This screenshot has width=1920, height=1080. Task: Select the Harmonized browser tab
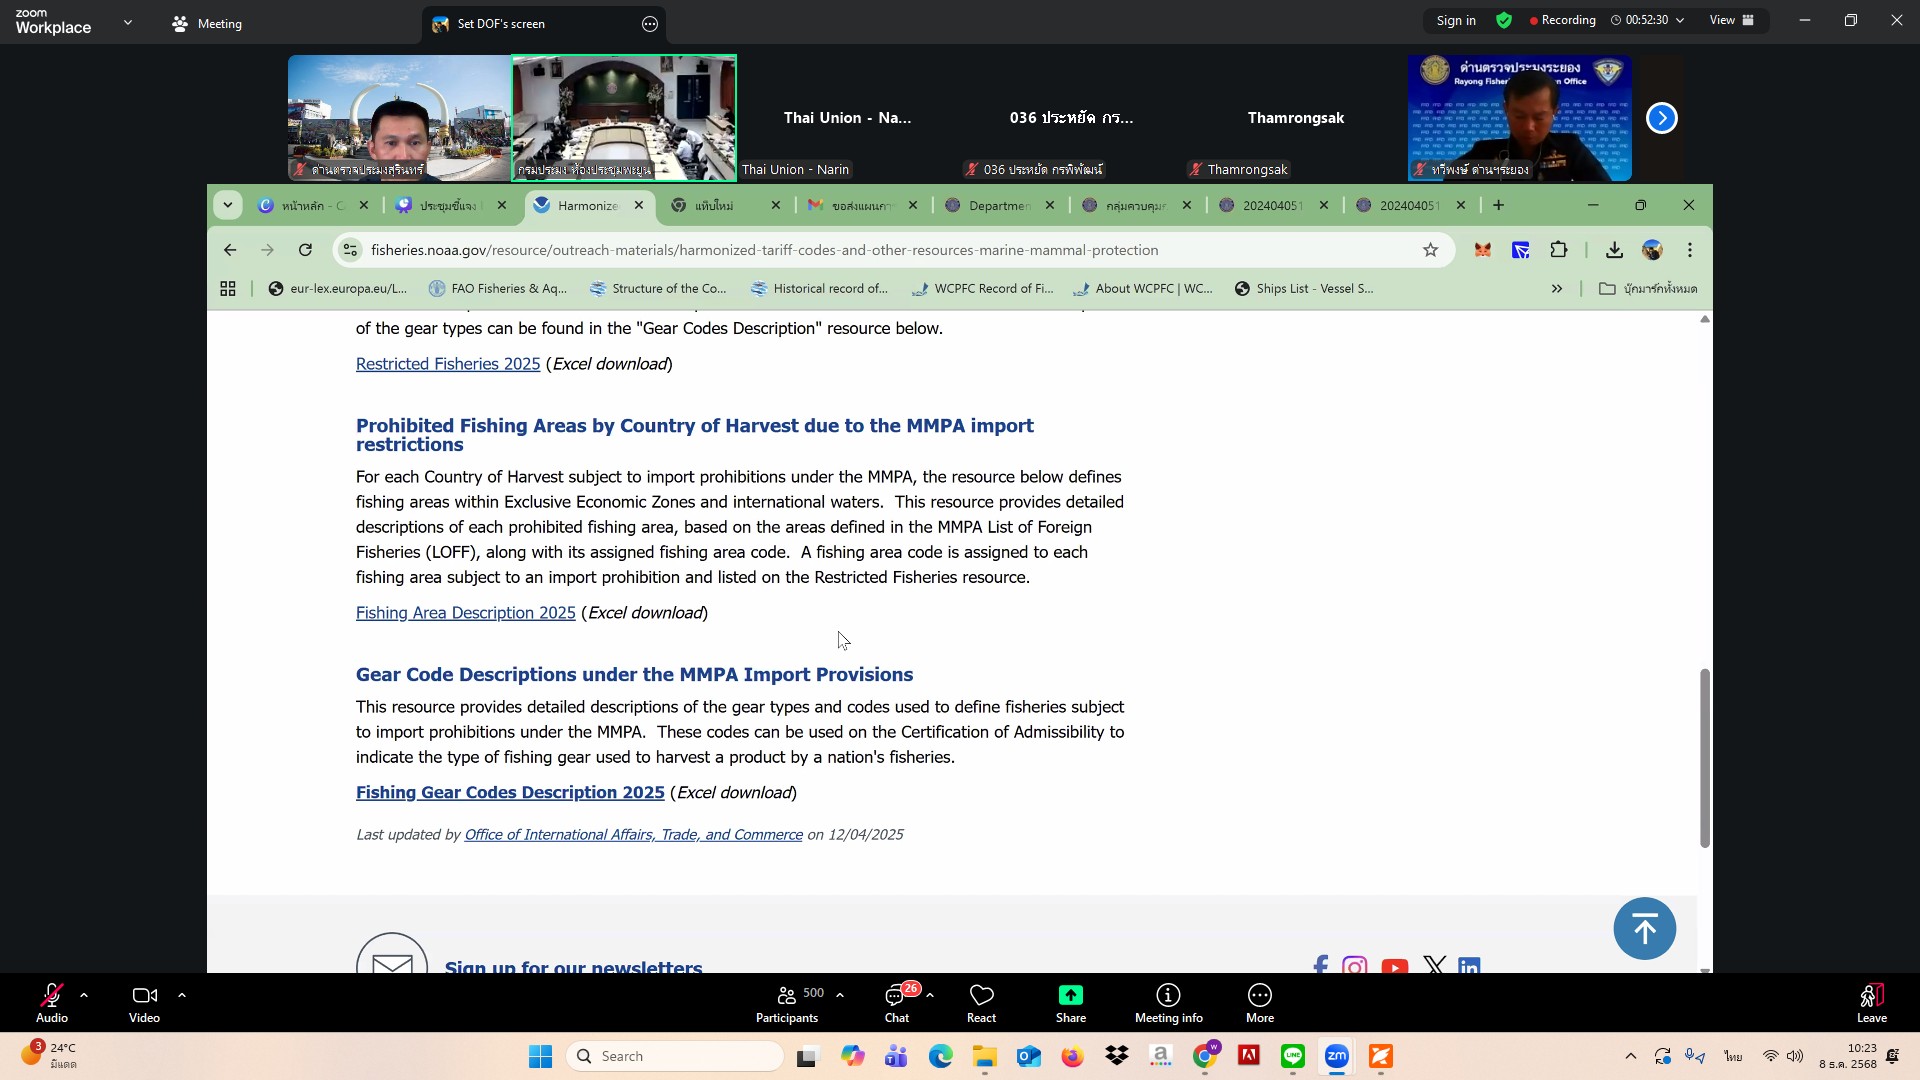[587, 206]
